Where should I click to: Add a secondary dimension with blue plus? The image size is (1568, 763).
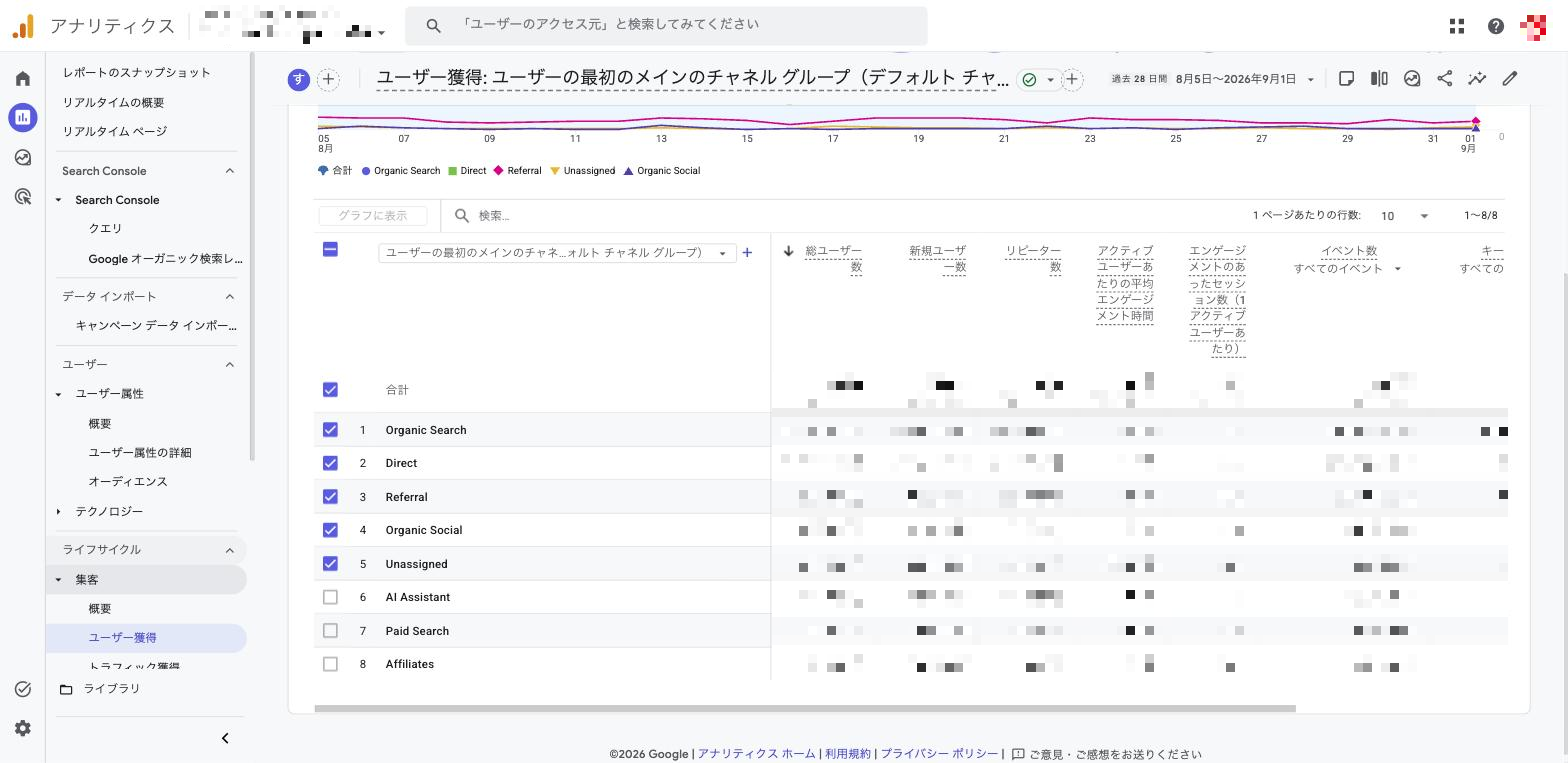[x=747, y=253]
